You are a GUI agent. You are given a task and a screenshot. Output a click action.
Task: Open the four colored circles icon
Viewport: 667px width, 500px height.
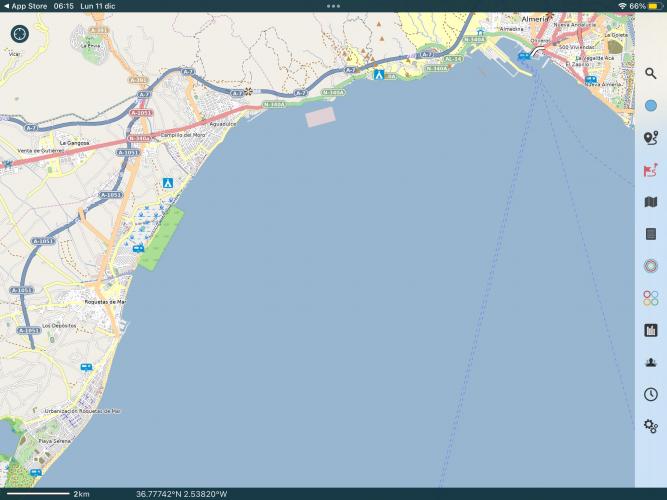point(650,298)
